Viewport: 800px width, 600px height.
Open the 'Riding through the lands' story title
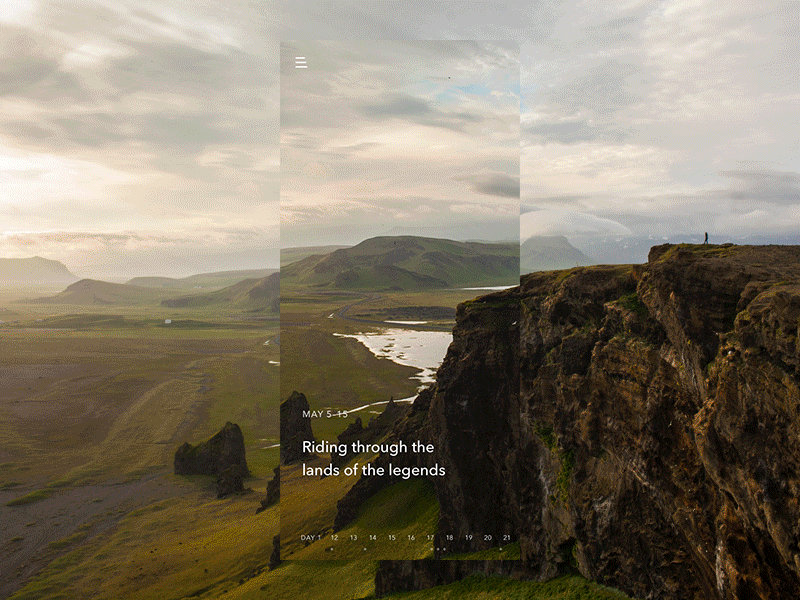[x=373, y=458]
